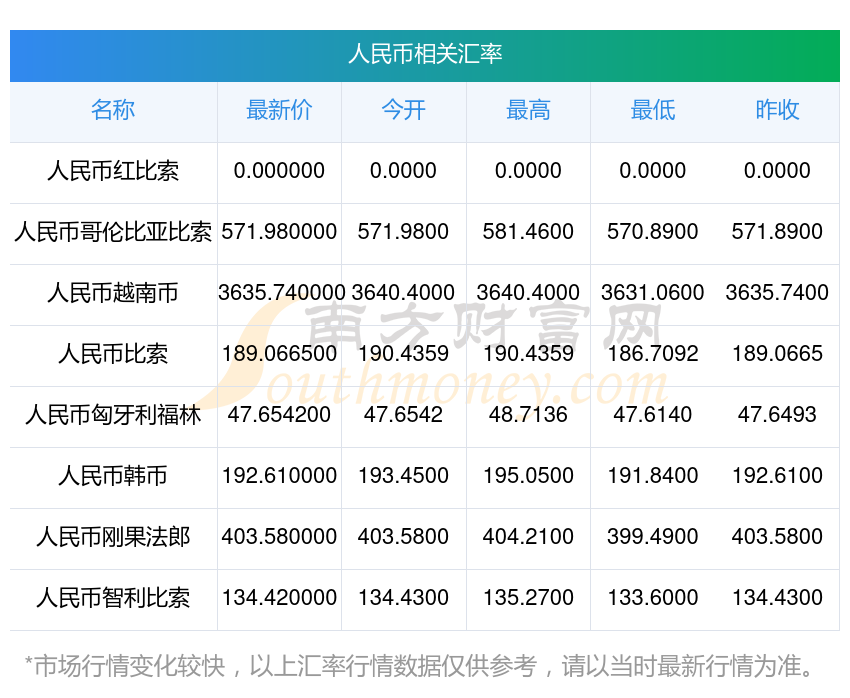Viewport: 850px width, 698px height.
Task: Select the 人民币韩币 row name
Action: click(x=113, y=476)
